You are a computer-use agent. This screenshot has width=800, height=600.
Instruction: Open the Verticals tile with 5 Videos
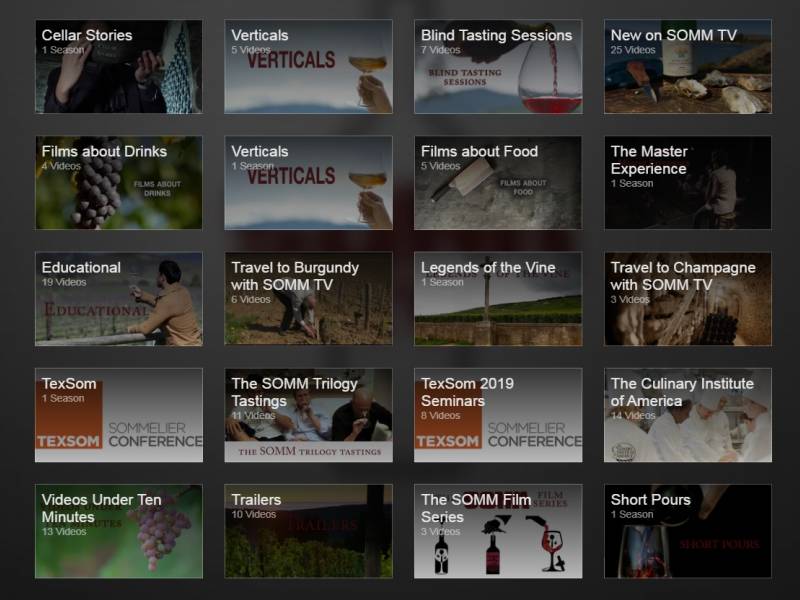(308, 67)
